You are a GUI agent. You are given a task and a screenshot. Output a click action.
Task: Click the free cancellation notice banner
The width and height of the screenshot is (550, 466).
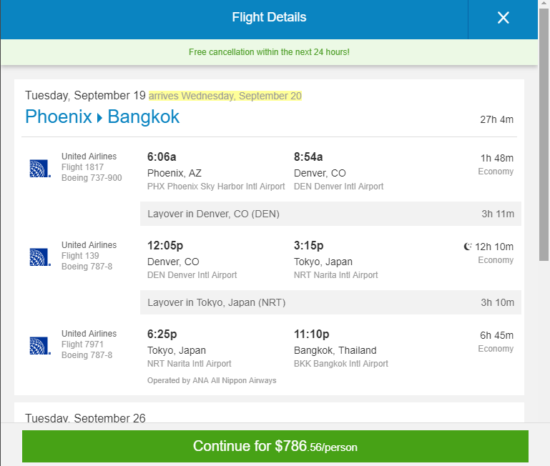269,52
